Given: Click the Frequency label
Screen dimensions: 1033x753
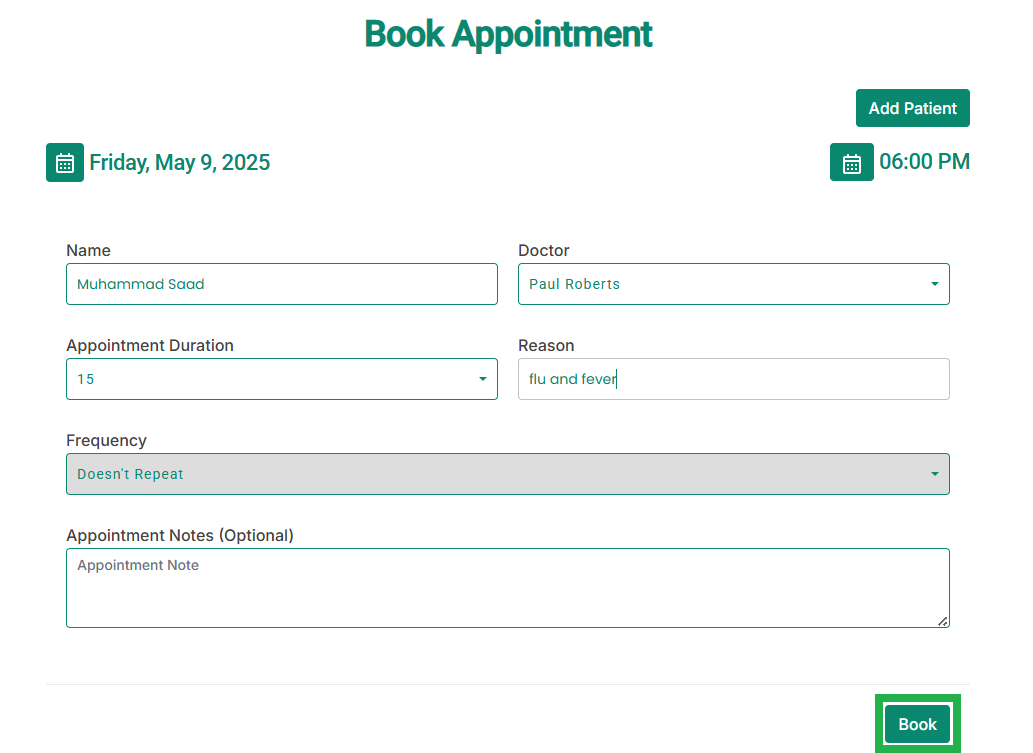Looking at the screenshot, I should coord(106,440).
